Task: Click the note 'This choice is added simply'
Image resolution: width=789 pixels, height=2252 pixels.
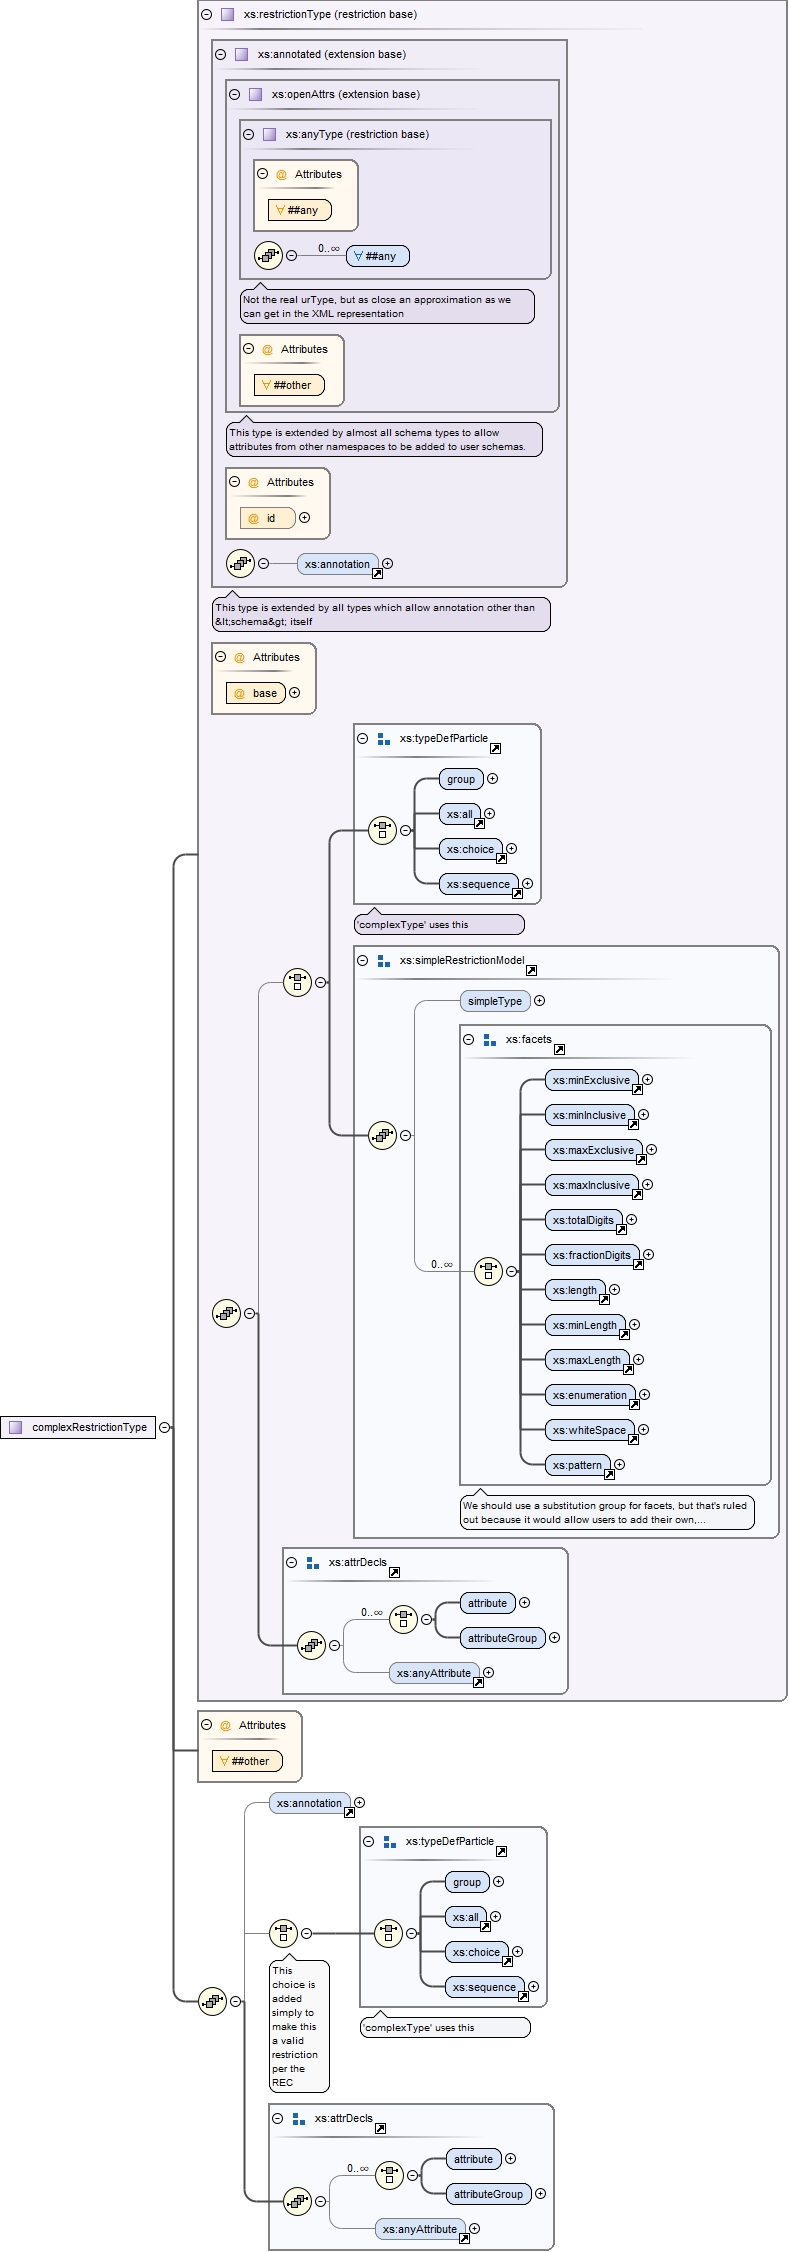Action: 299,2026
